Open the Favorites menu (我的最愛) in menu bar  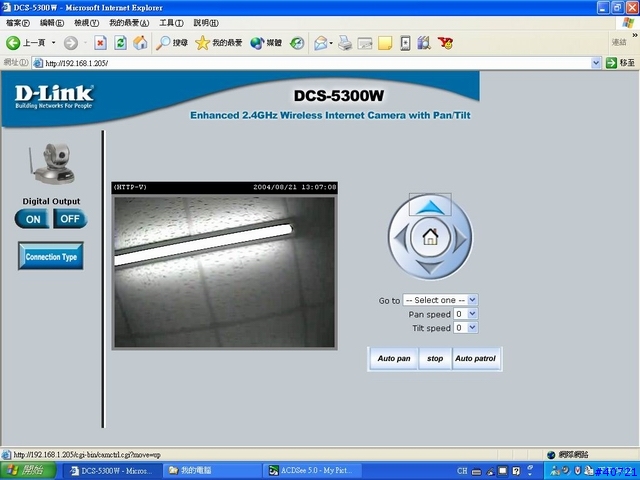point(129,23)
